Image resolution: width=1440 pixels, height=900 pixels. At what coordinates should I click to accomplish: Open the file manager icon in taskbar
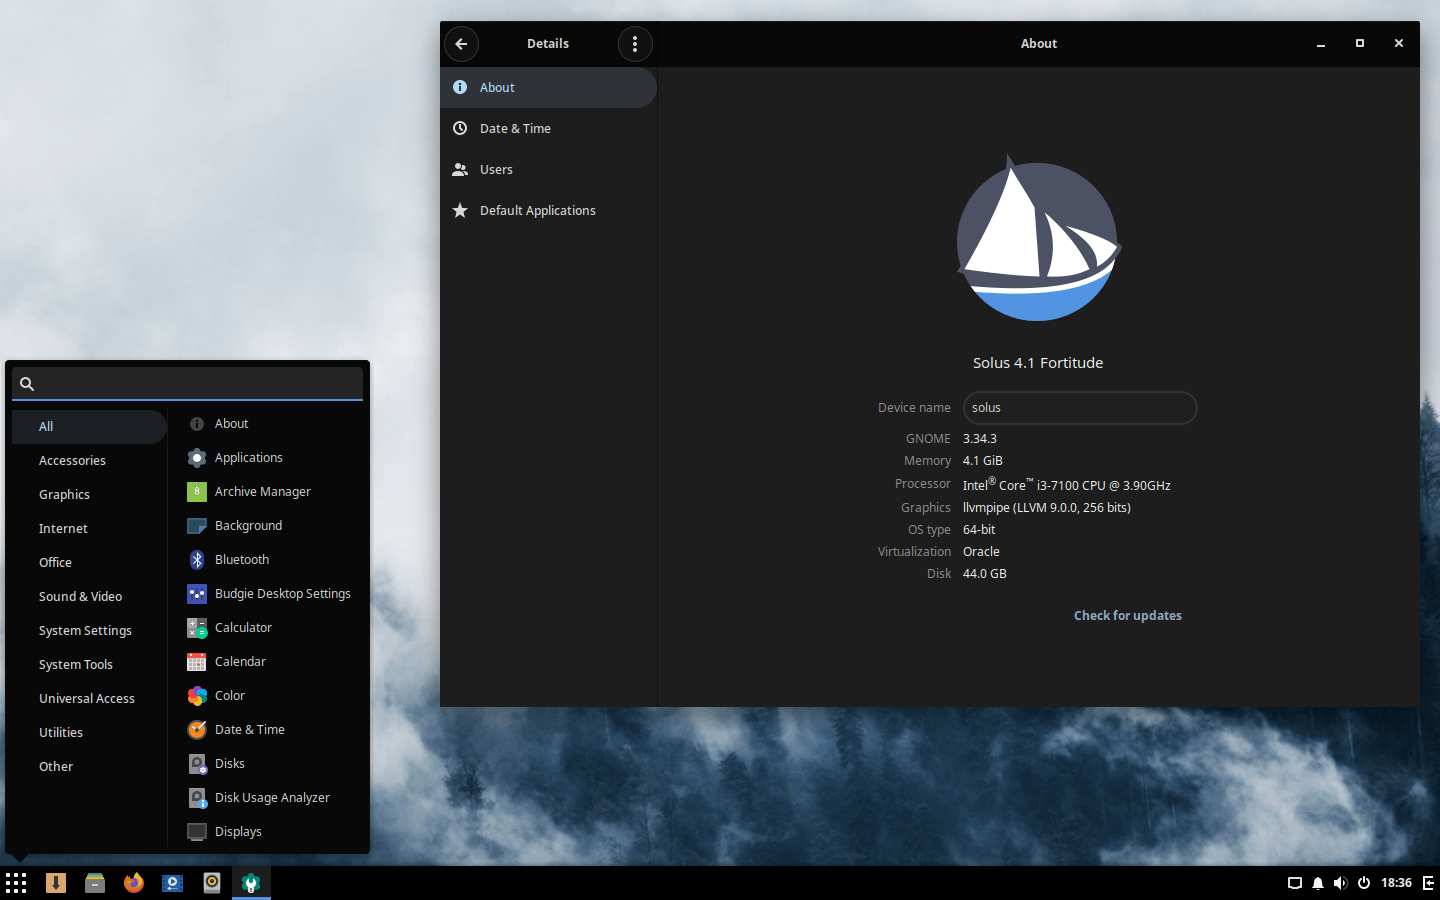[x=95, y=883]
